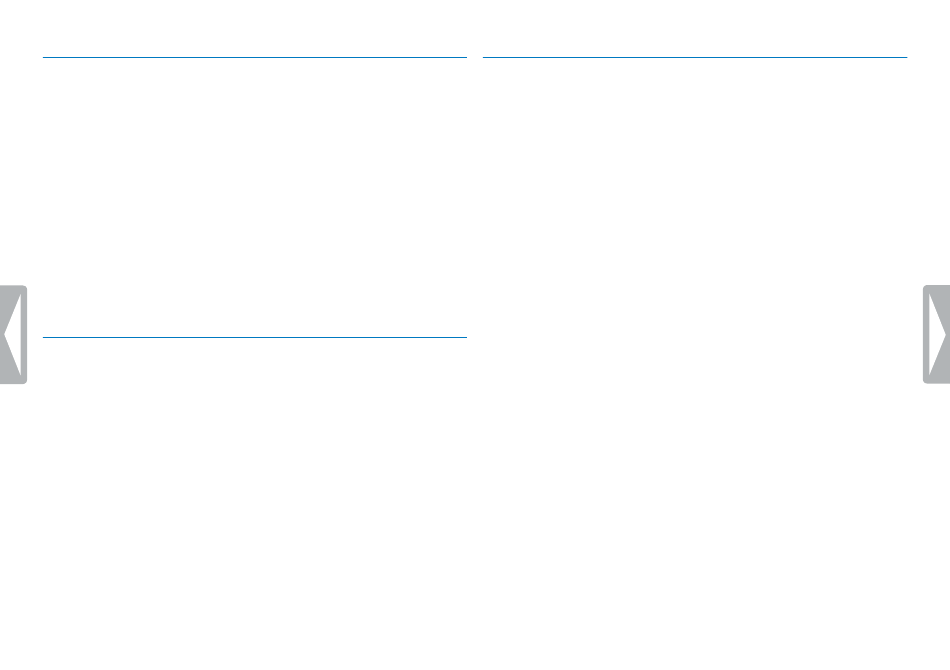This screenshot has width=950, height=670.
Task: Tap the gray back tab at left margin
Action: pyautogui.click(x=13, y=334)
